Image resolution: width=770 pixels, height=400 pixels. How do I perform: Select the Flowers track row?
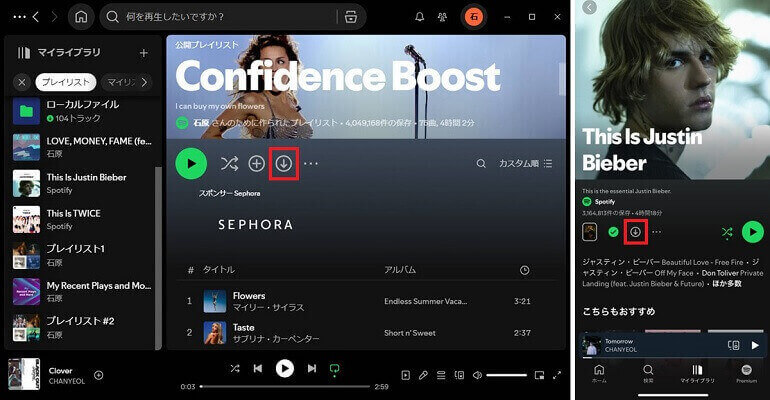click(366, 301)
